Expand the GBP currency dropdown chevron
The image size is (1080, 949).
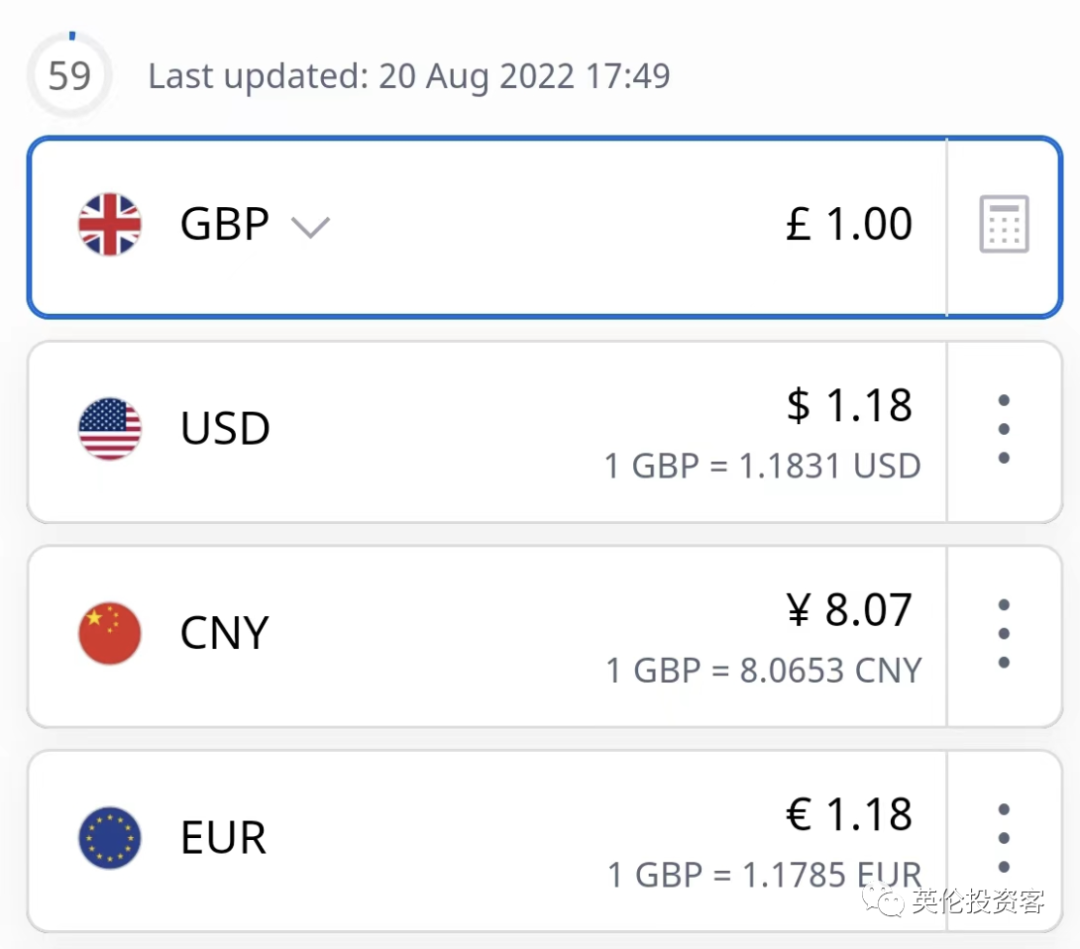(310, 227)
